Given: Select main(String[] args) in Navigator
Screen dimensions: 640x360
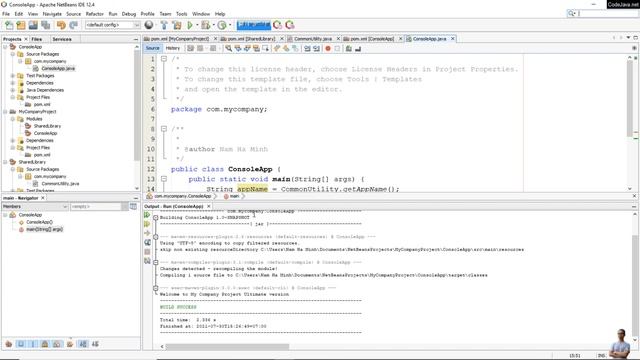Looking at the screenshot, I should (x=44, y=229).
